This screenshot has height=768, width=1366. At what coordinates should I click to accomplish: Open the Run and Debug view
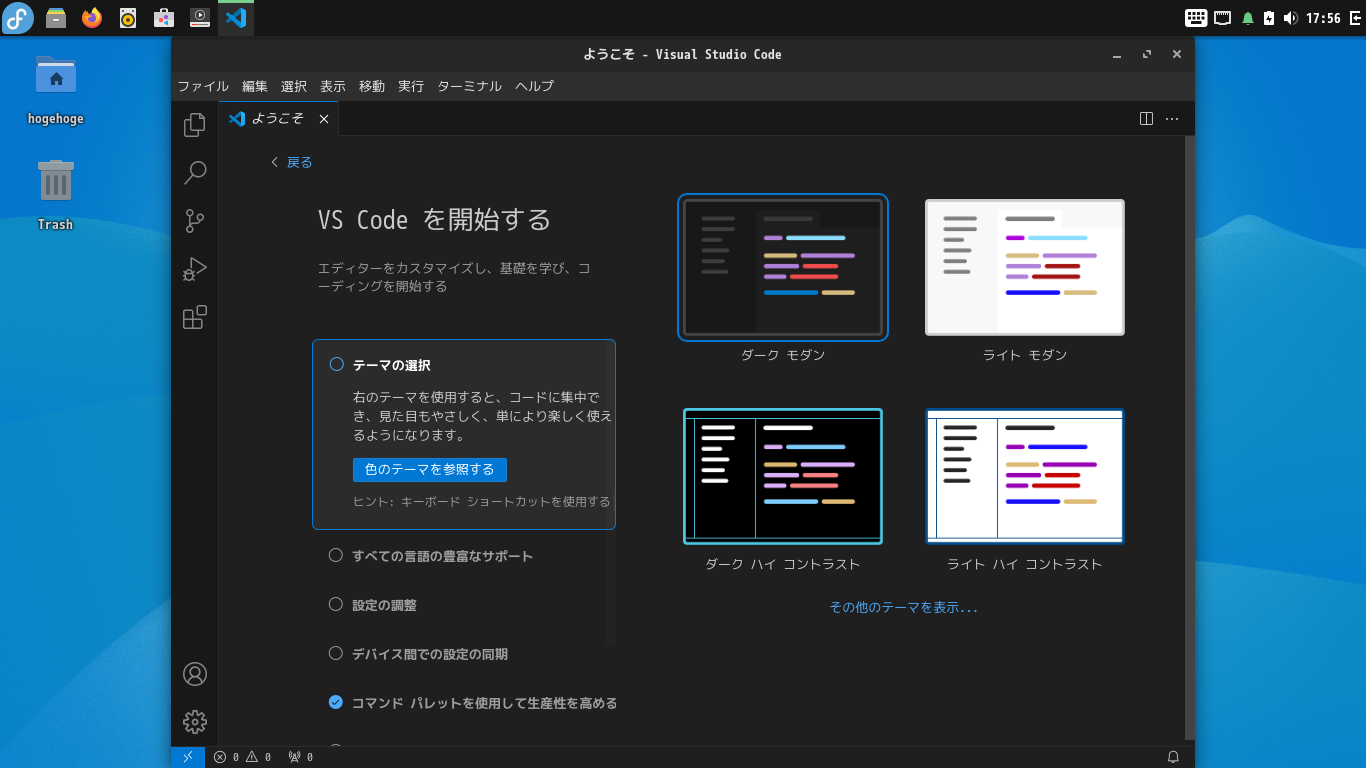[x=195, y=269]
